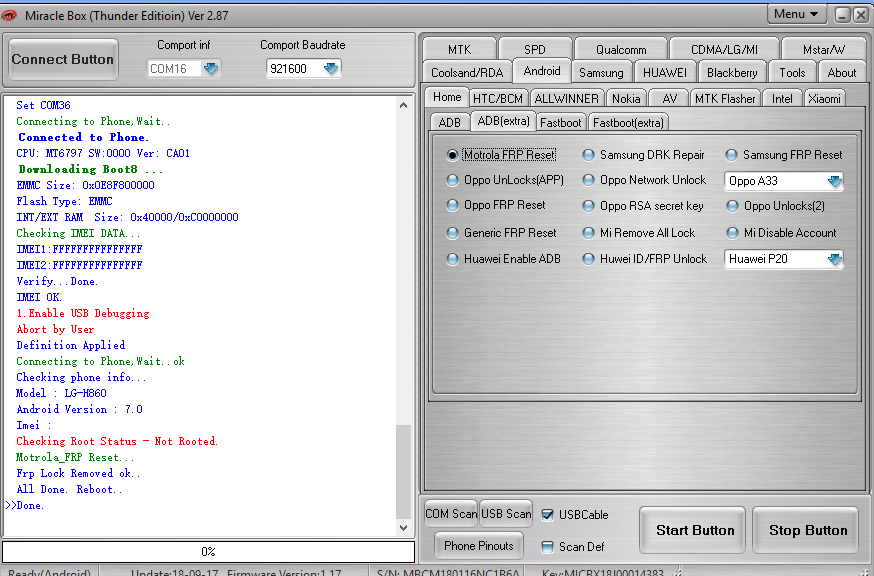Click 'CPU: MT6797' log line
This screenshot has height=576, width=874.
click(x=103, y=153)
